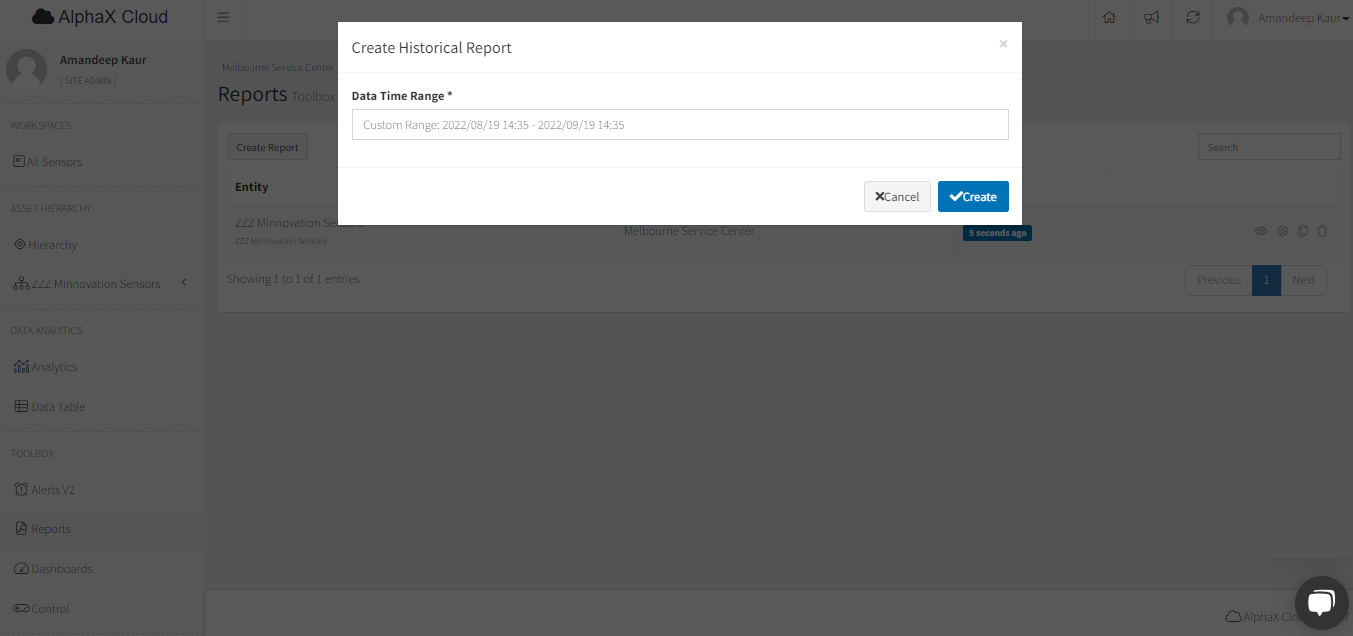
Task: Duplicate the report using the copy icon
Action: tap(1302, 231)
